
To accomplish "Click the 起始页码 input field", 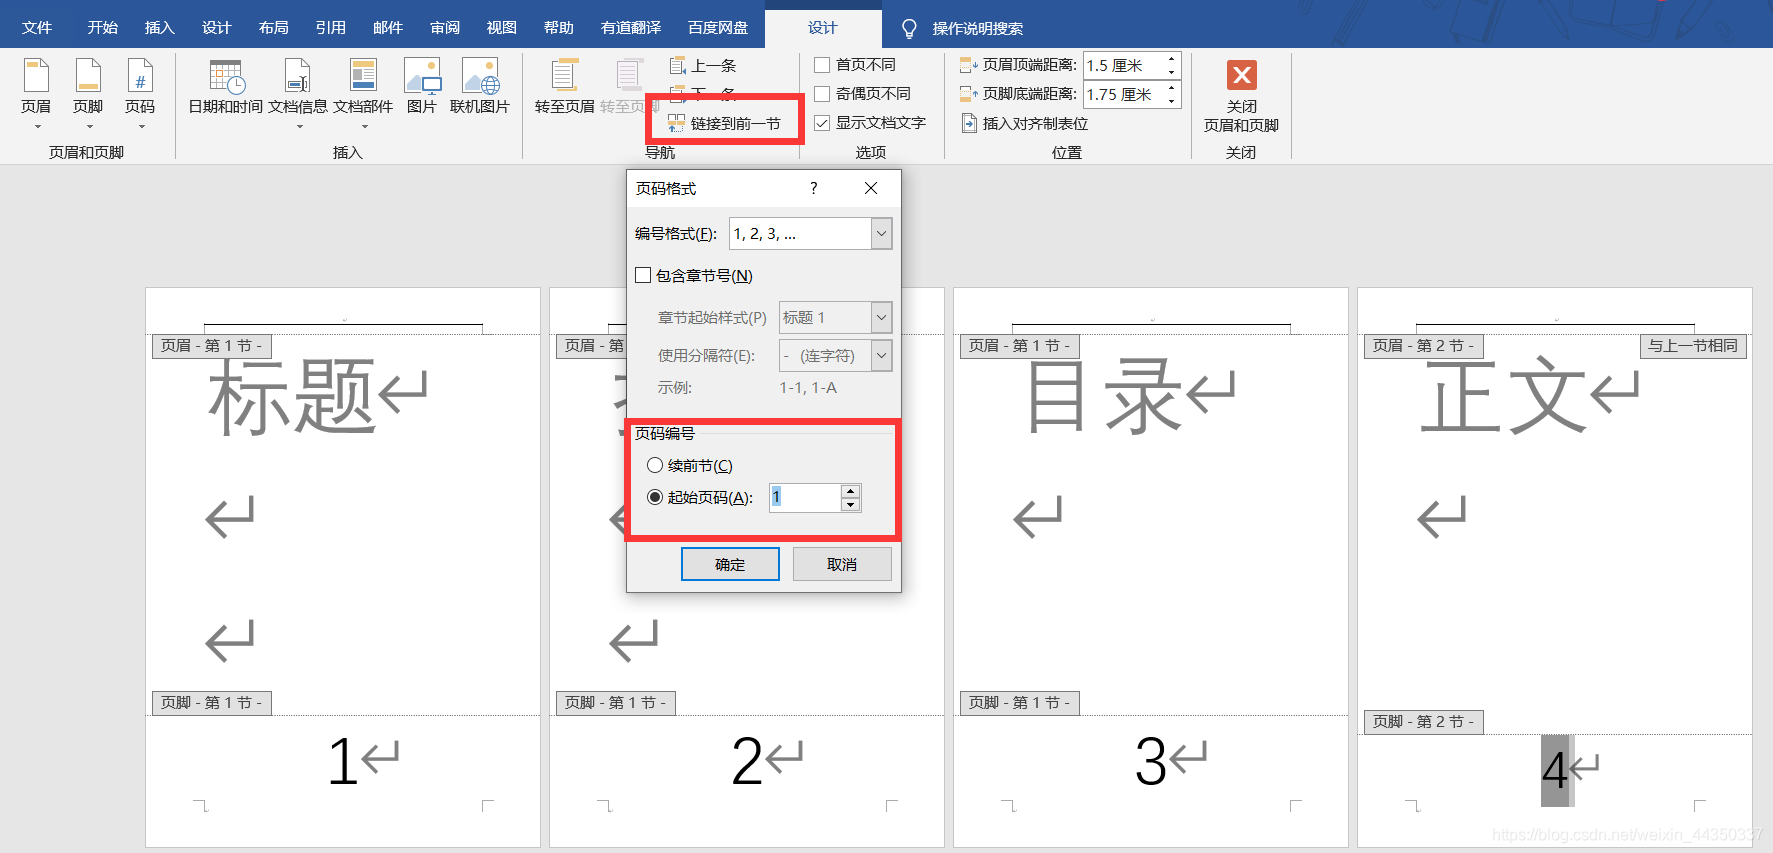I will point(805,497).
